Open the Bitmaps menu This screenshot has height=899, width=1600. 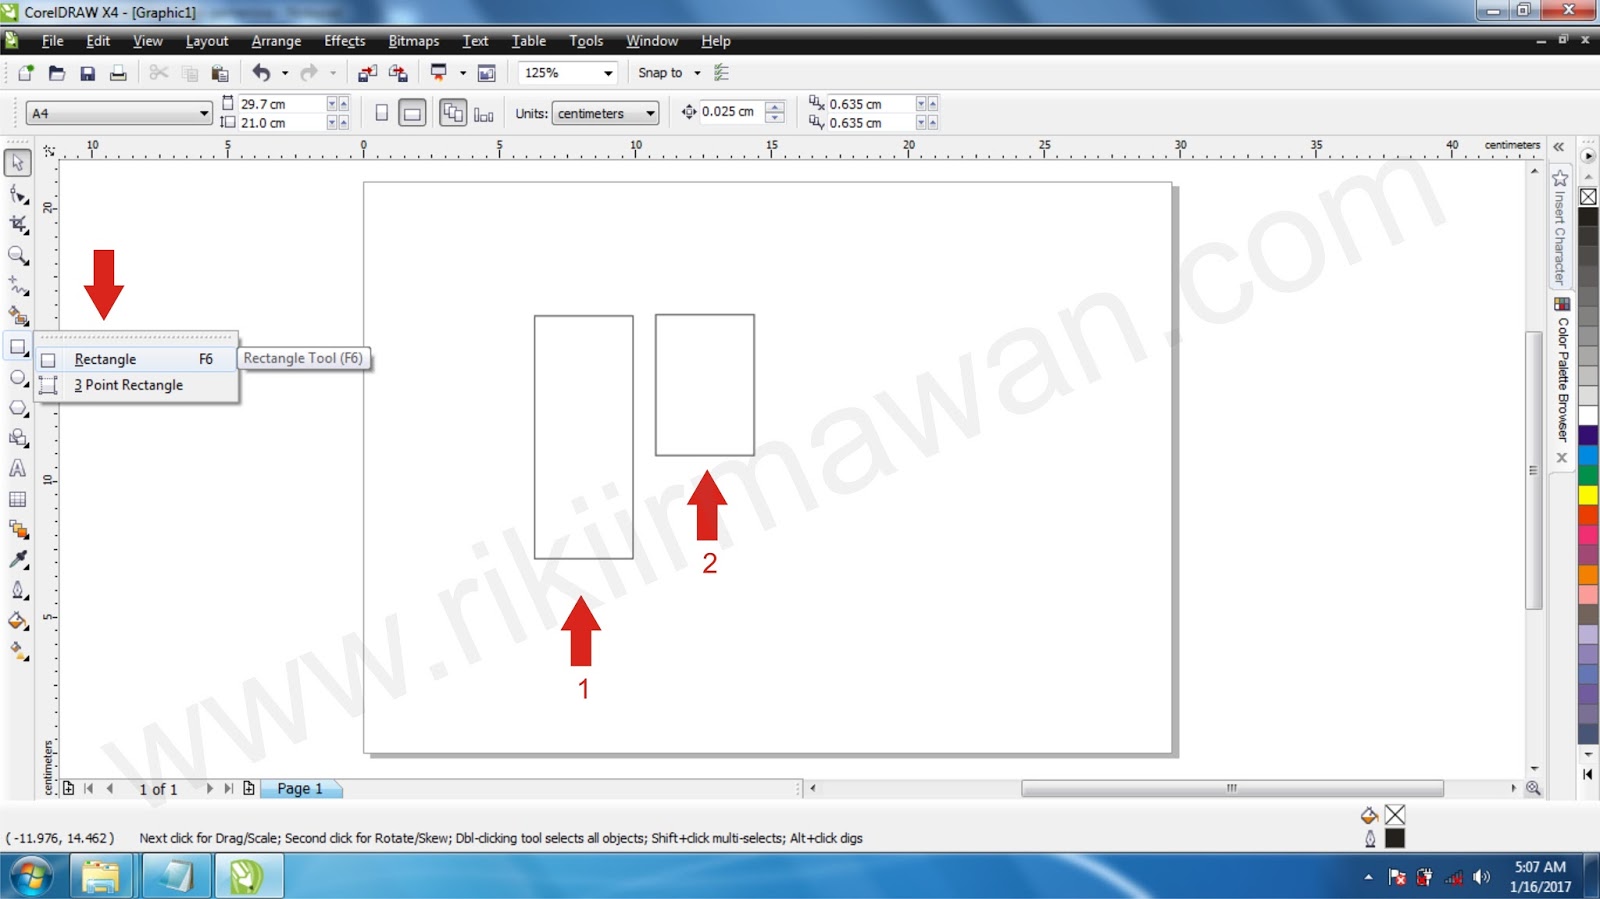coord(414,41)
